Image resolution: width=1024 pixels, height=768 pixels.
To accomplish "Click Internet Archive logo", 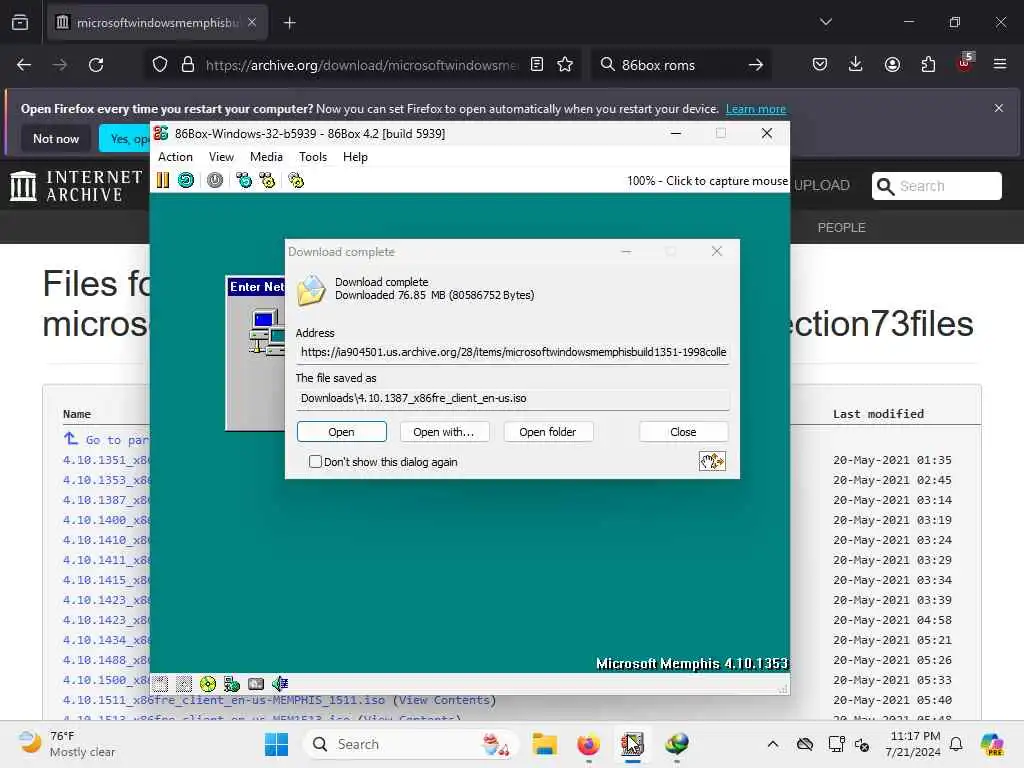I will [76, 186].
